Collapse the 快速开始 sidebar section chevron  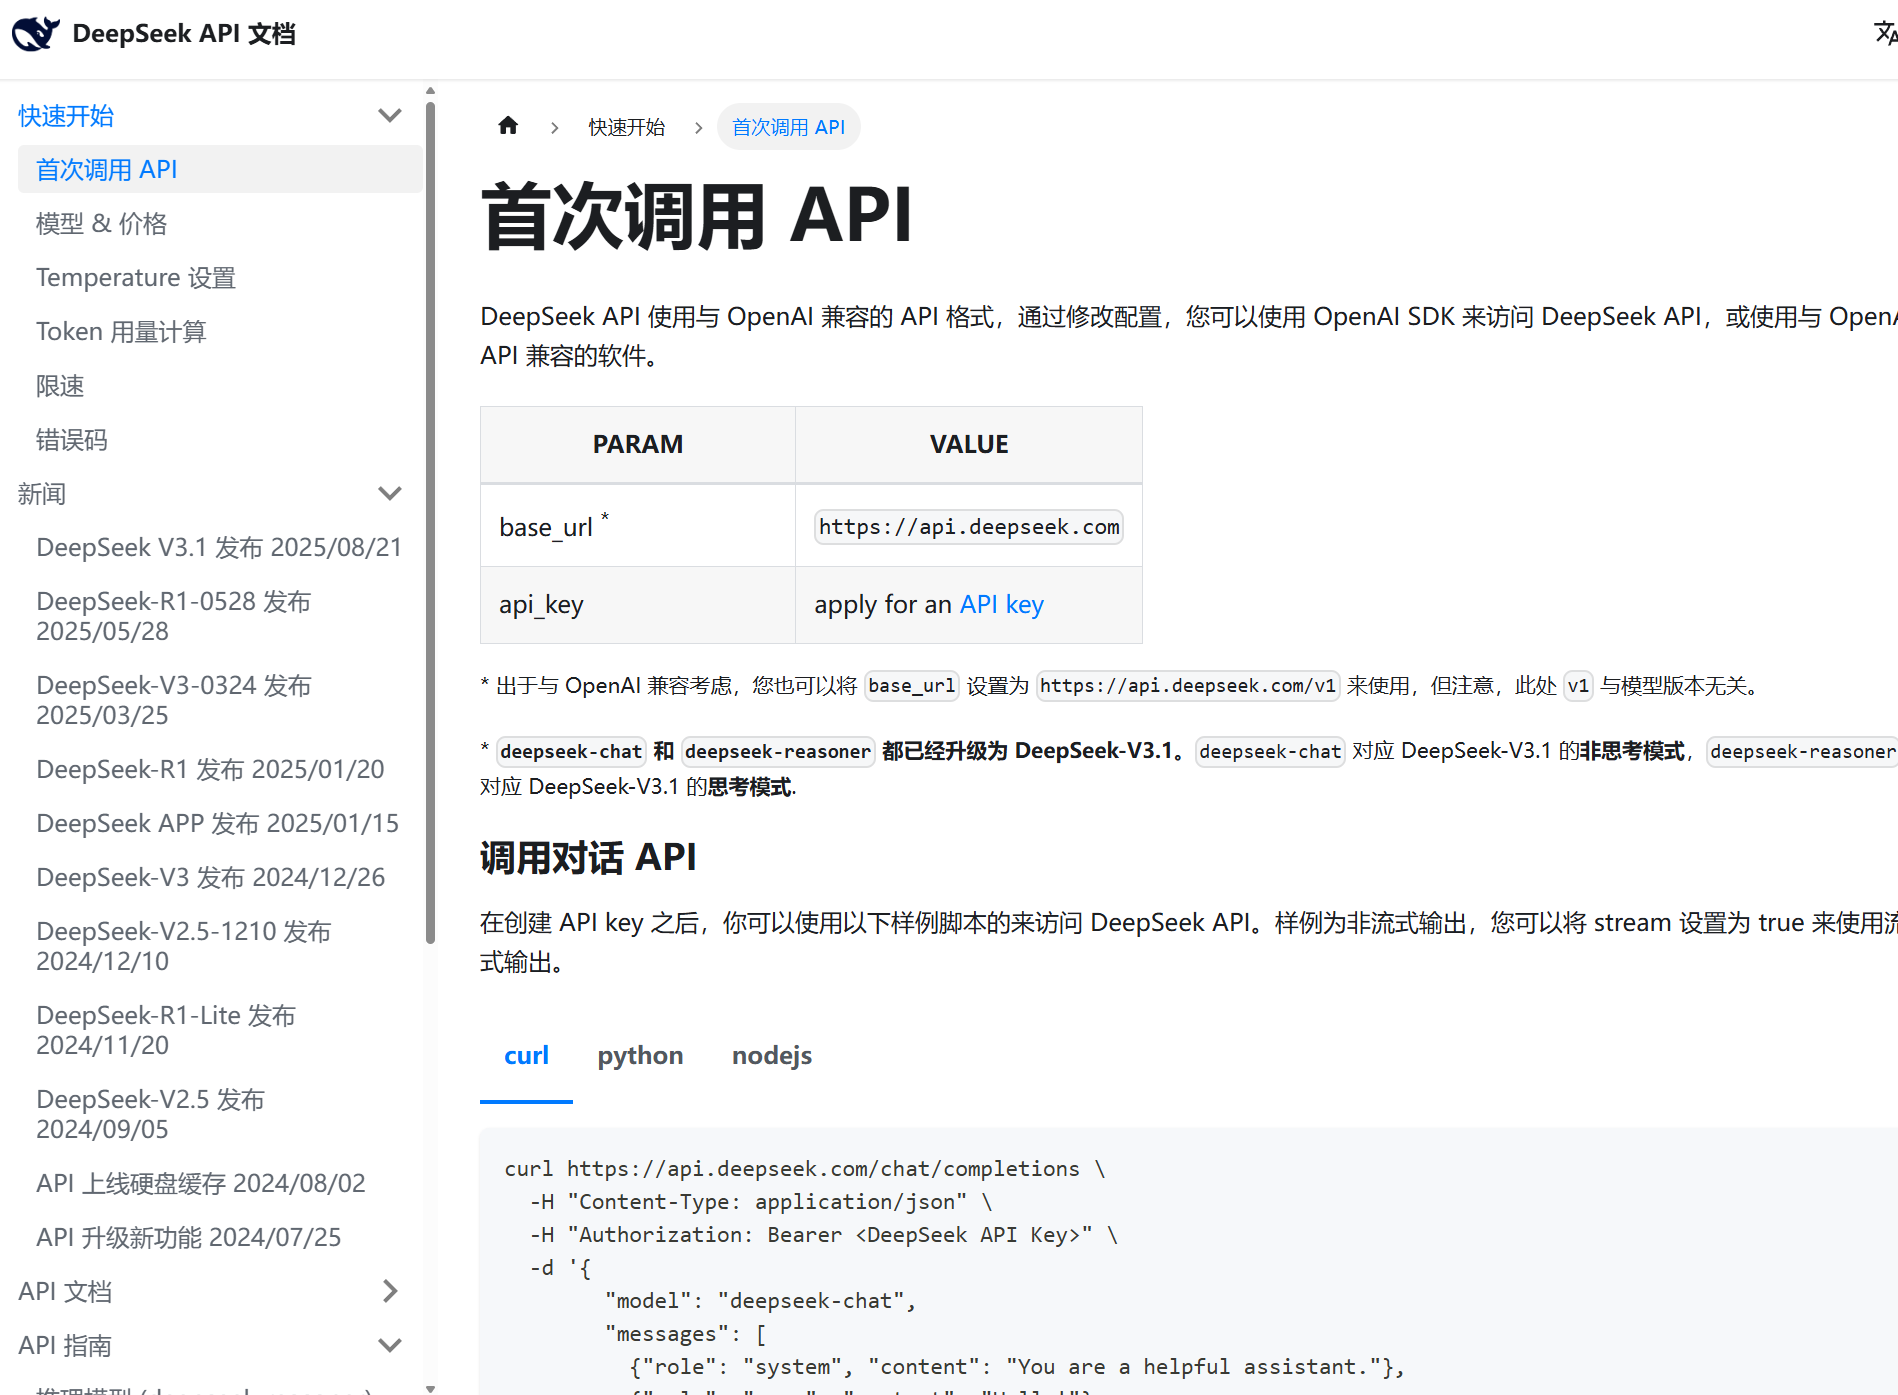tap(390, 115)
